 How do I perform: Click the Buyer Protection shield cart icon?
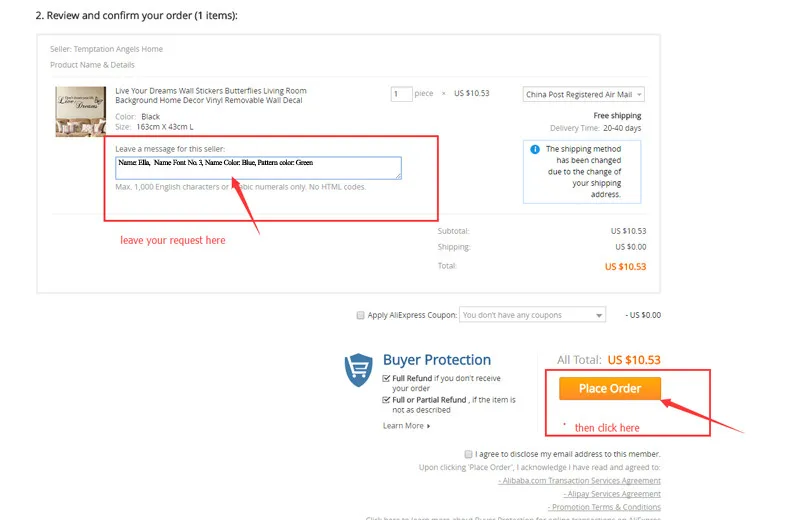[x=359, y=369]
